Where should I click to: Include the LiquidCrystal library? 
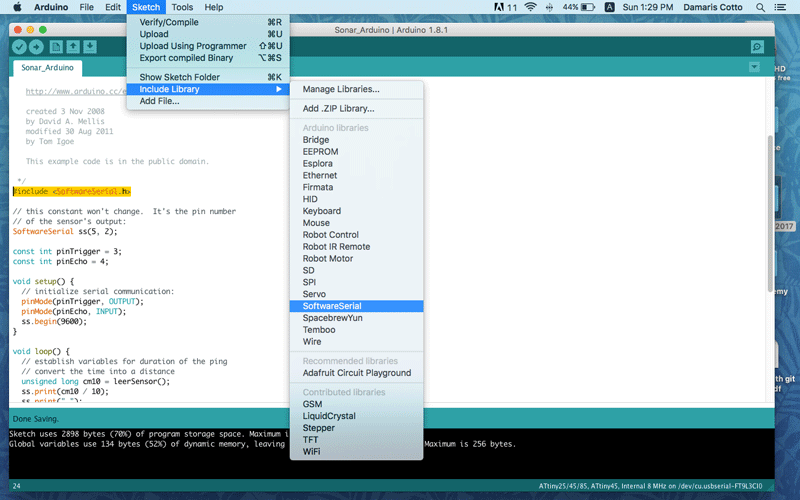[x=356, y=416]
